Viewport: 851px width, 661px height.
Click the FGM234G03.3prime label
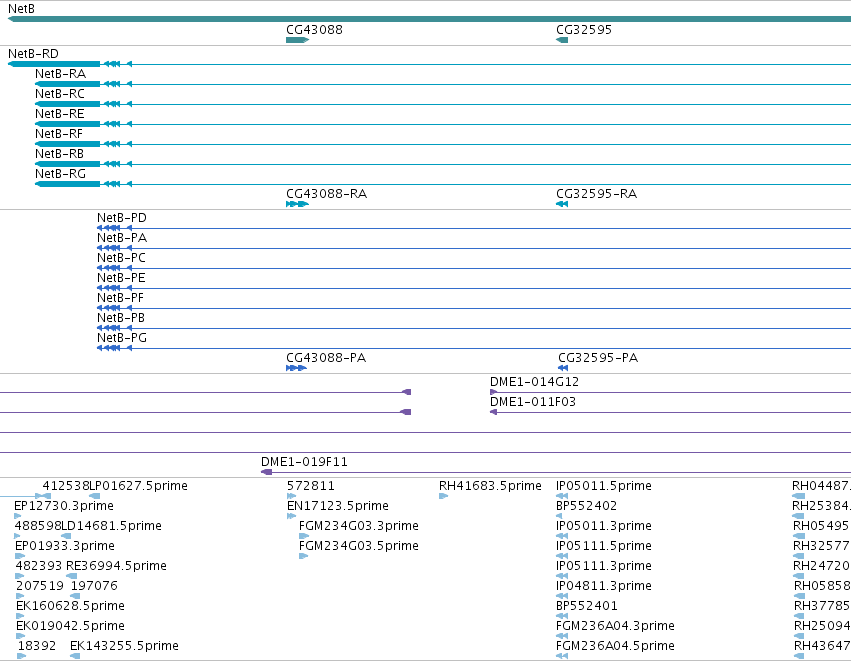(359, 526)
